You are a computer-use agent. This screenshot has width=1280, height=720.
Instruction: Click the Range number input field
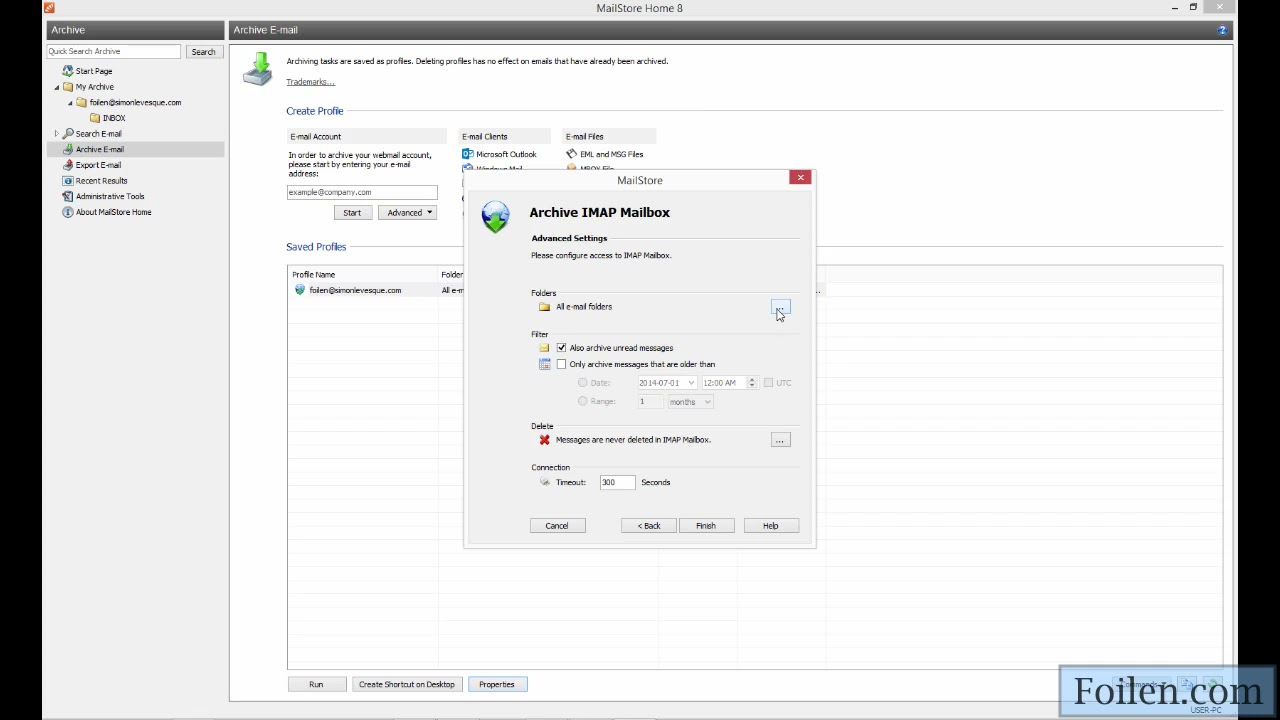click(x=650, y=402)
